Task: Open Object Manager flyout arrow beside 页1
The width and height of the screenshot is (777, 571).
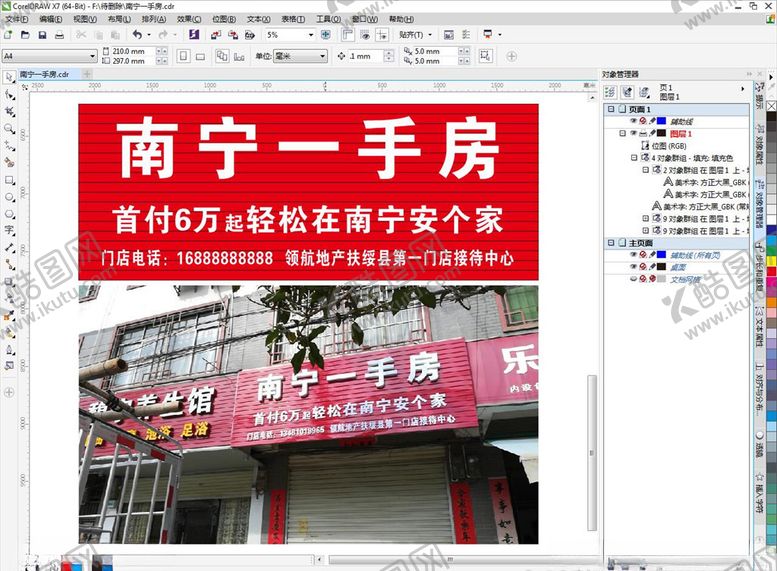Action: pyautogui.click(x=742, y=89)
